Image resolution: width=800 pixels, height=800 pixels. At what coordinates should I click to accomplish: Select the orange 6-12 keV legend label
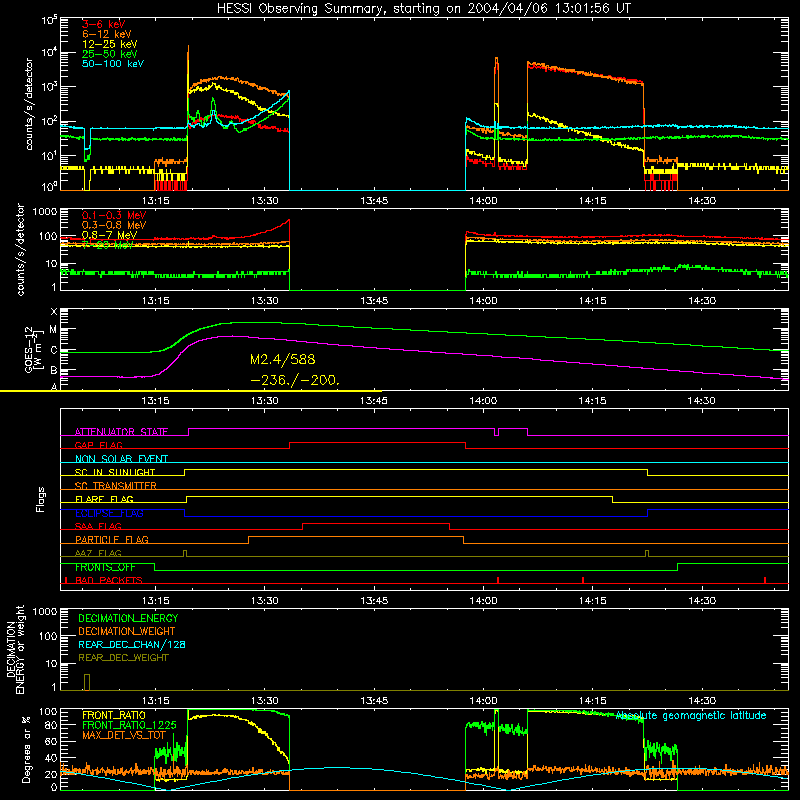(107, 34)
